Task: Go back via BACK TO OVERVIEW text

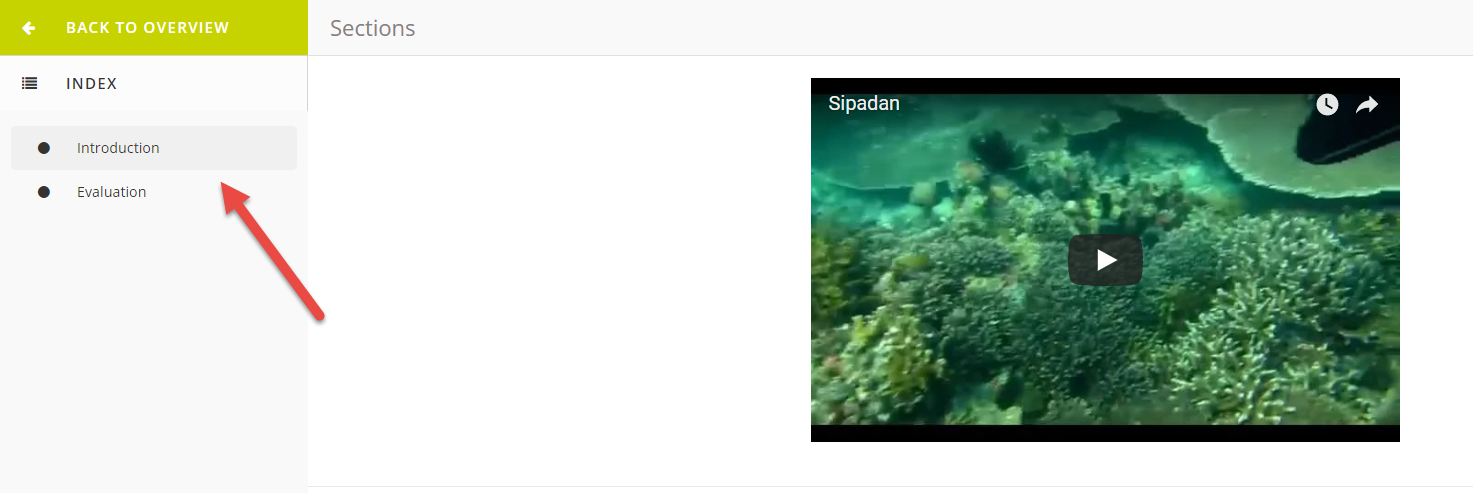Action: 147,28
